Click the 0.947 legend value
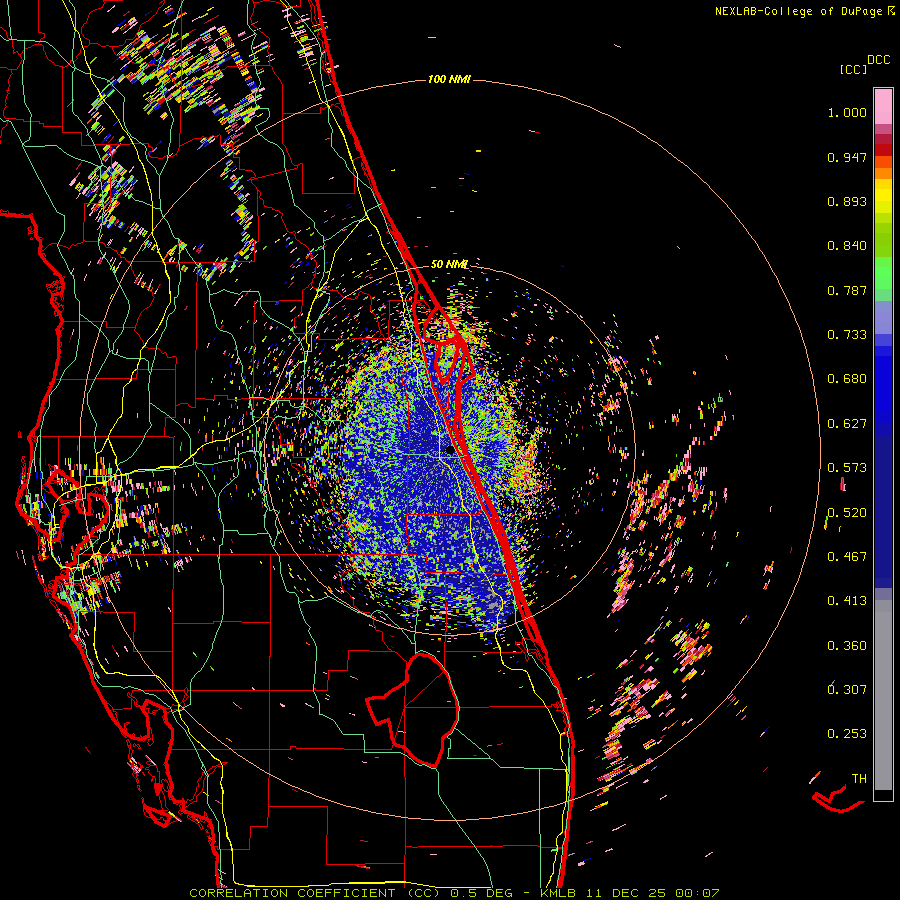900x900 pixels. click(x=847, y=157)
